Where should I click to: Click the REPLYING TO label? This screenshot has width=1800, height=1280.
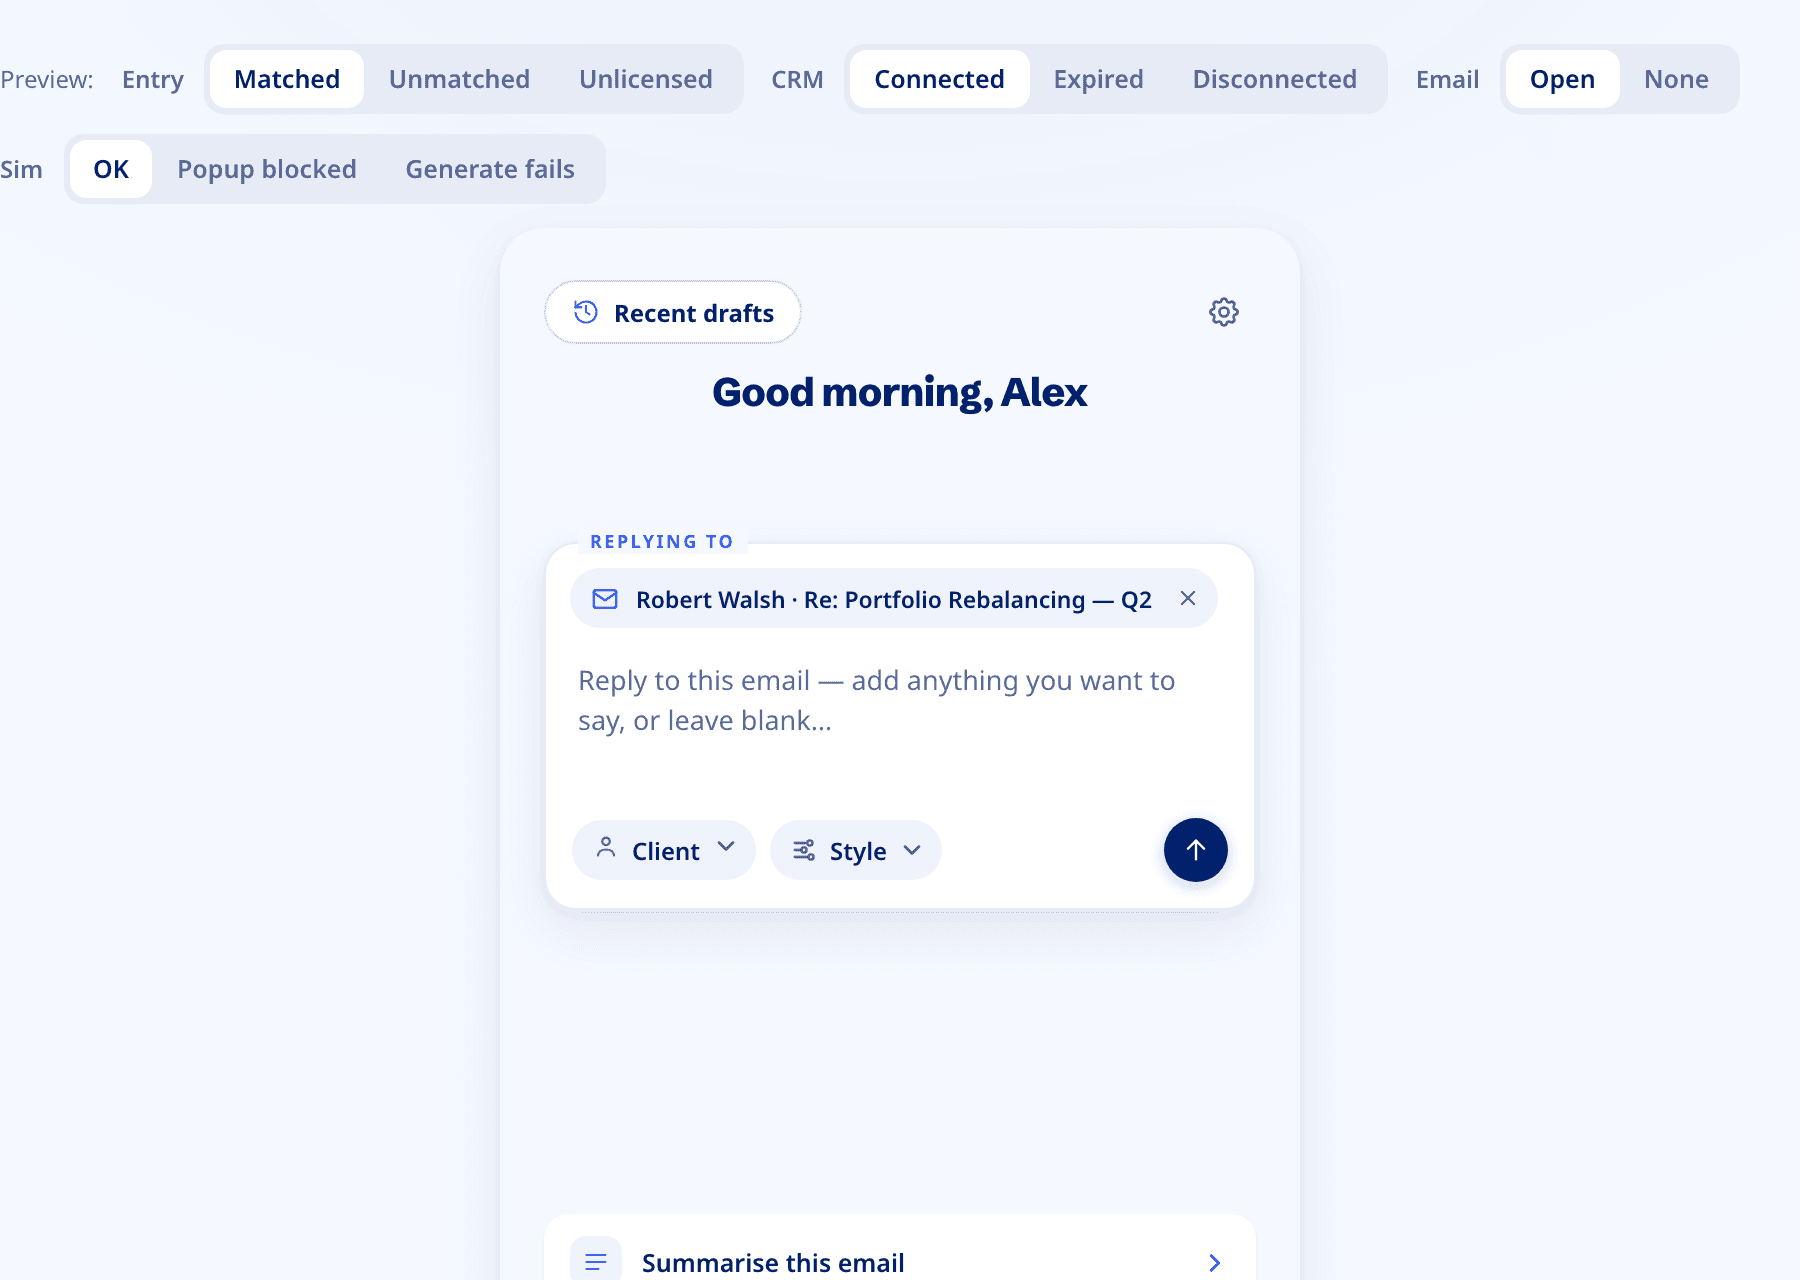[661, 541]
